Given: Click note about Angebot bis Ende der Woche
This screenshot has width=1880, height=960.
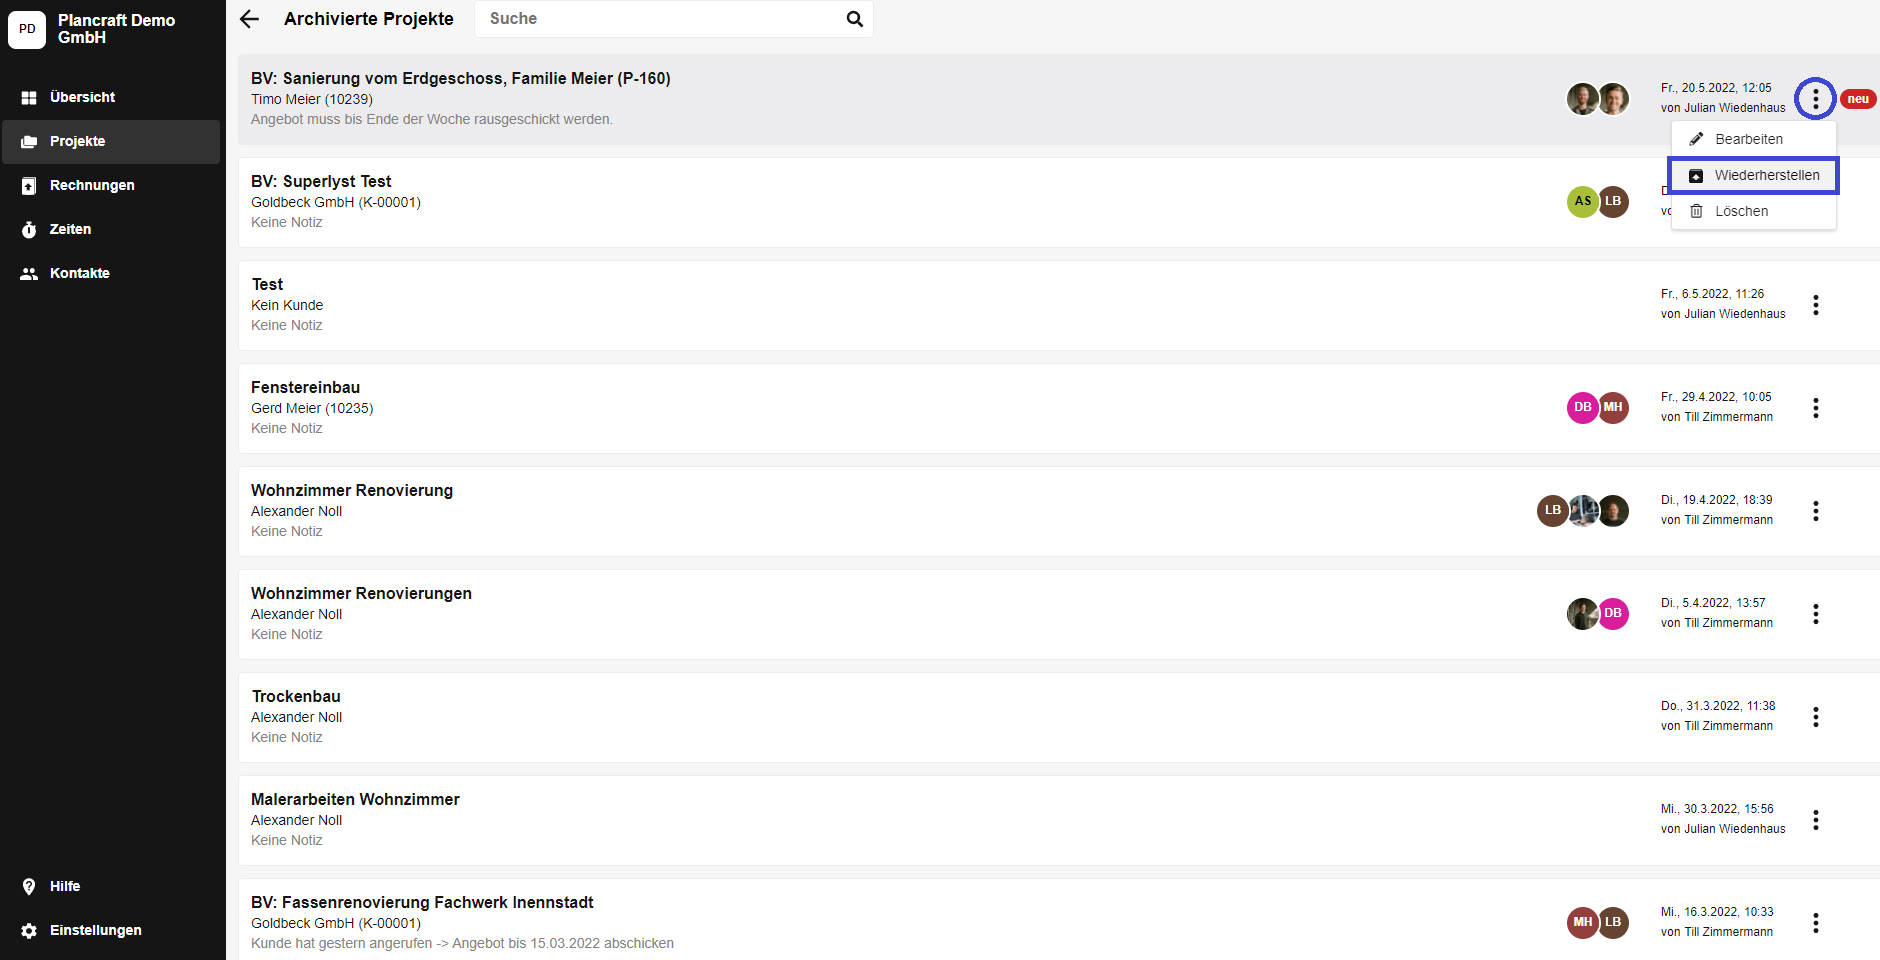Looking at the screenshot, I should (x=432, y=120).
